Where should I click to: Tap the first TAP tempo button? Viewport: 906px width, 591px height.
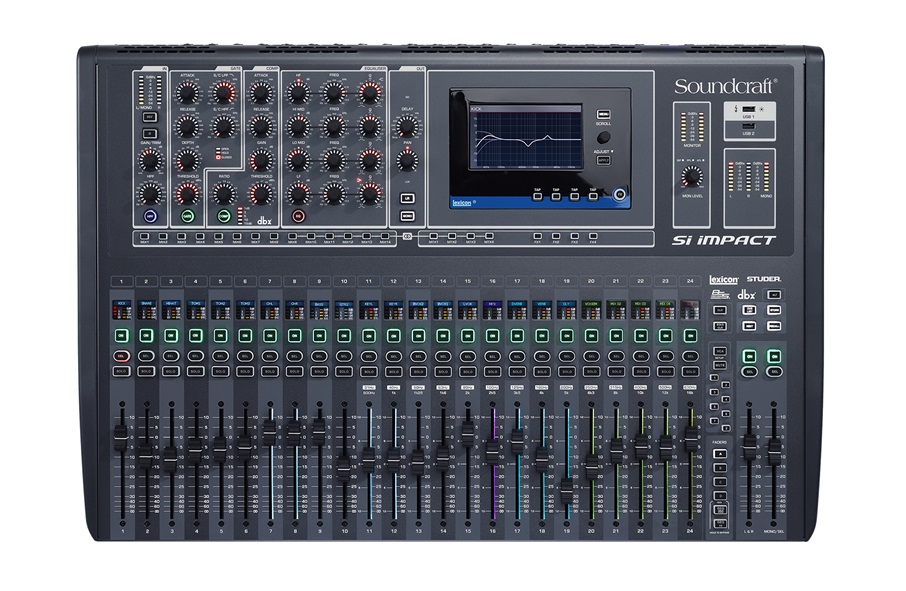pyautogui.click(x=537, y=197)
